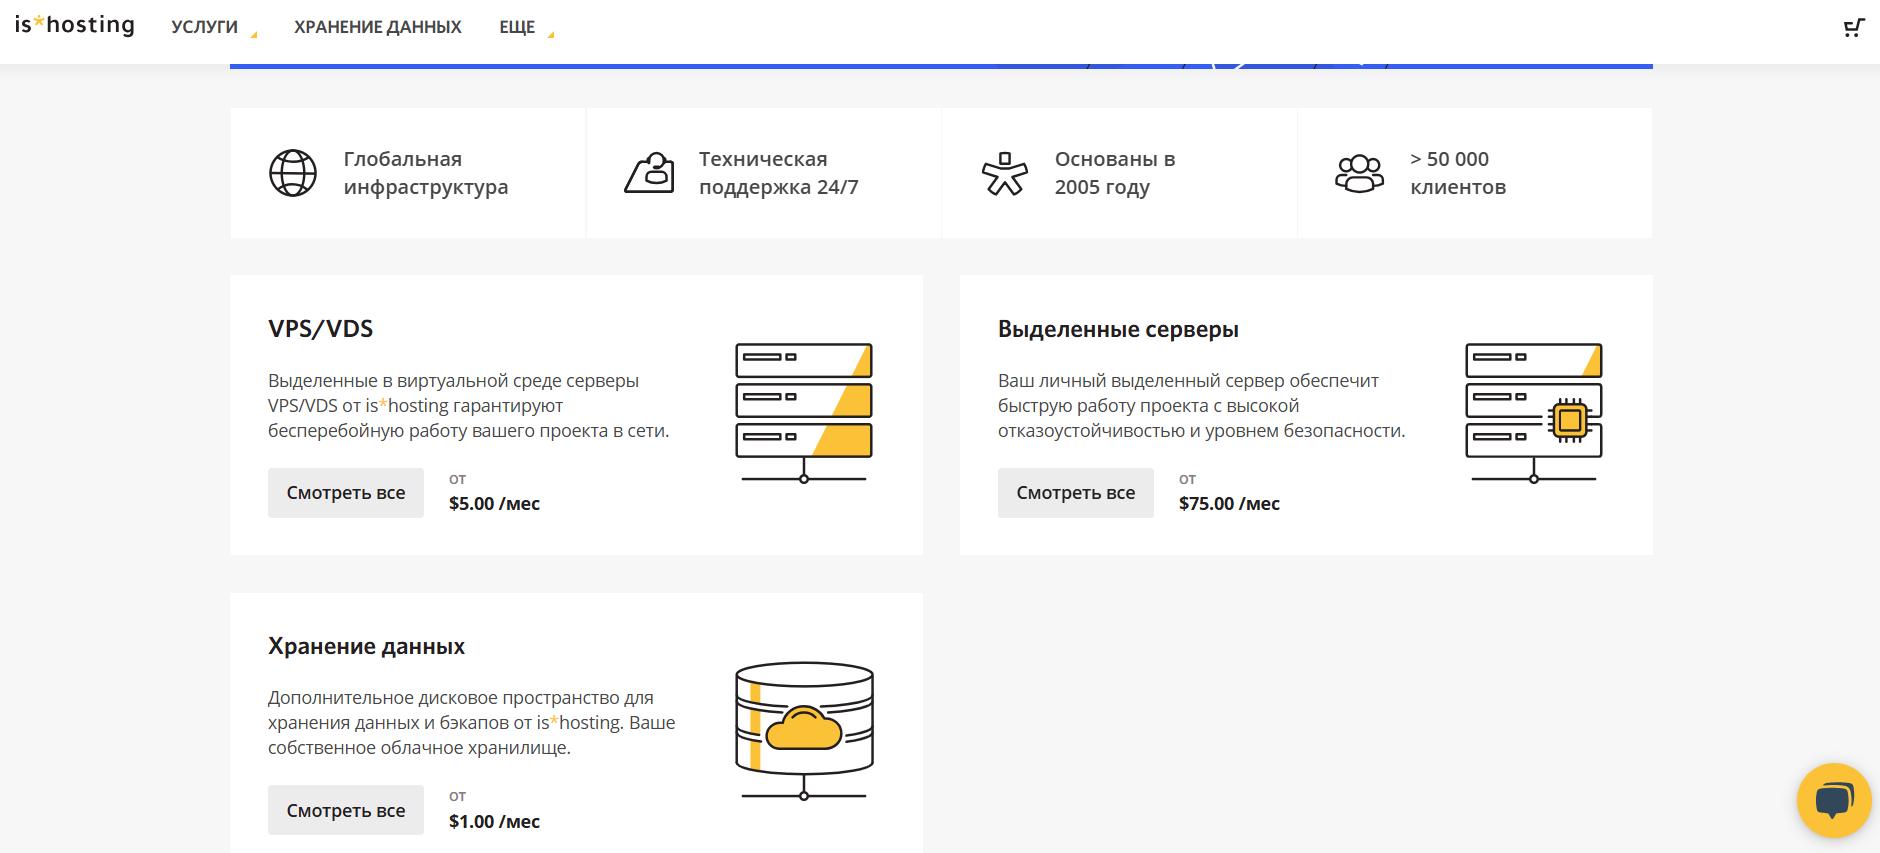This screenshot has width=1880, height=853.
Task: Expand the УСЛУГИ dropdown menu
Action: pyautogui.click(x=214, y=27)
